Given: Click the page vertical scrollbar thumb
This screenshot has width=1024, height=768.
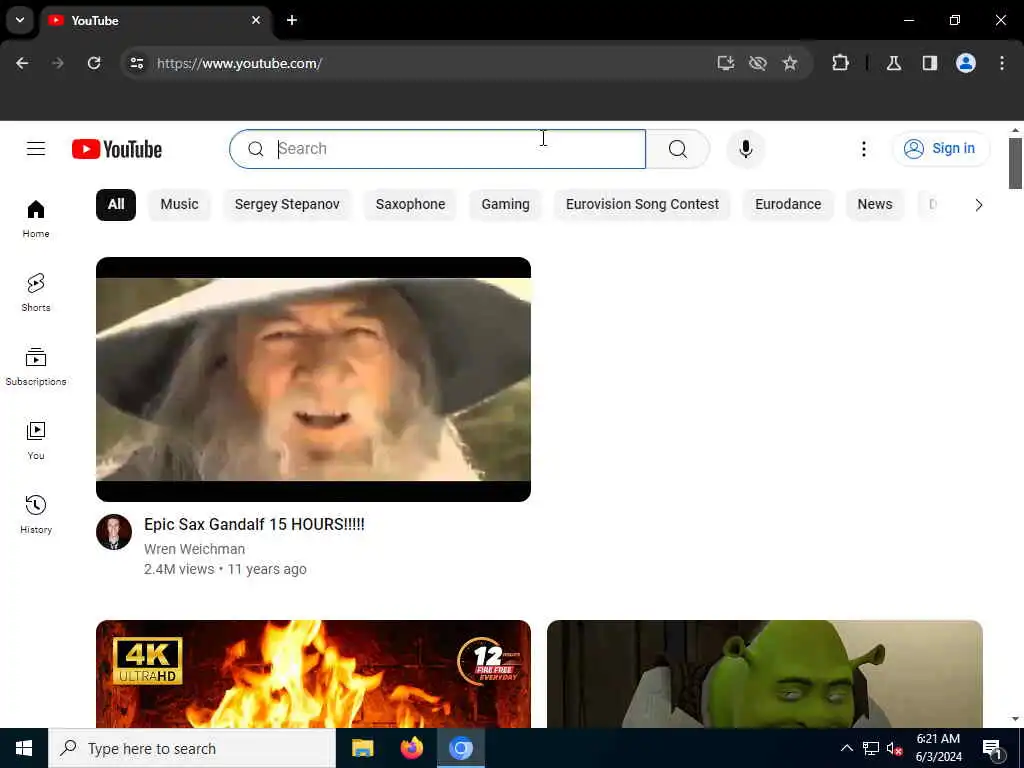Looking at the screenshot, I should [1016, 163].
